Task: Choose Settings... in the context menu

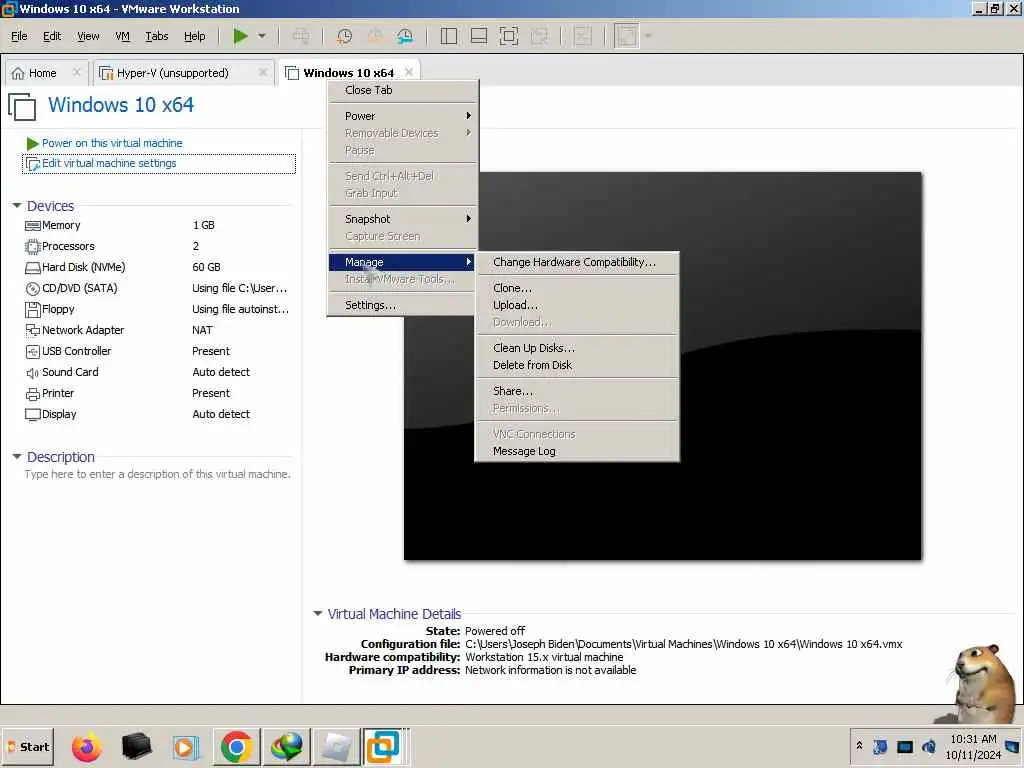Action: pos(403,305)
